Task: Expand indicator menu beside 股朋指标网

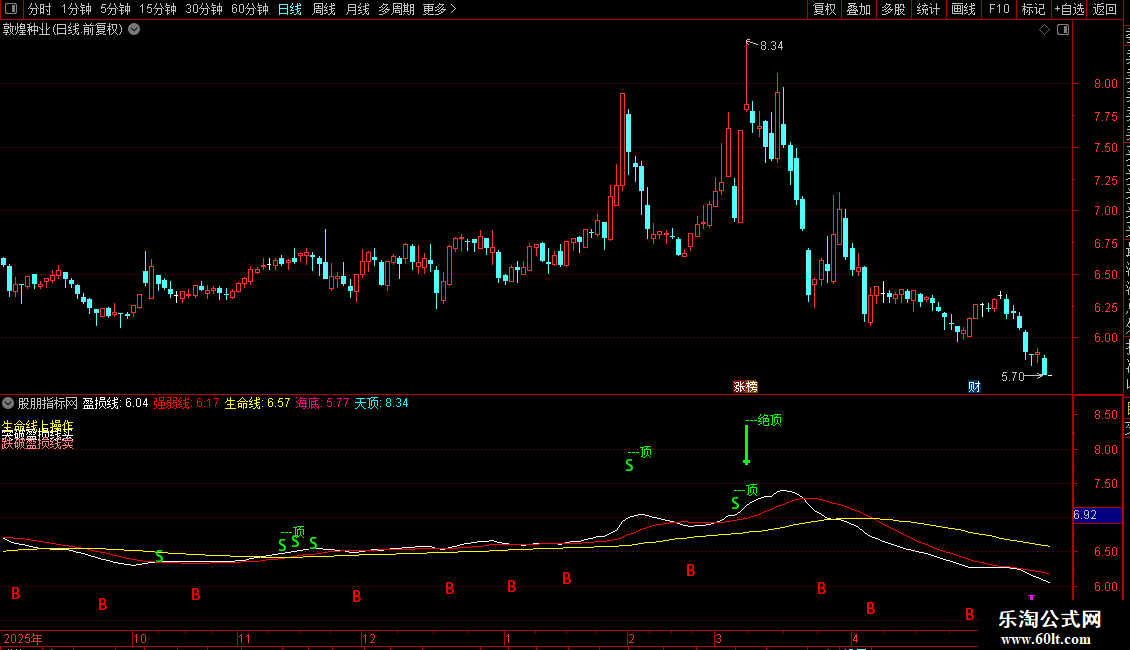Action: click(x=8, y=403)
